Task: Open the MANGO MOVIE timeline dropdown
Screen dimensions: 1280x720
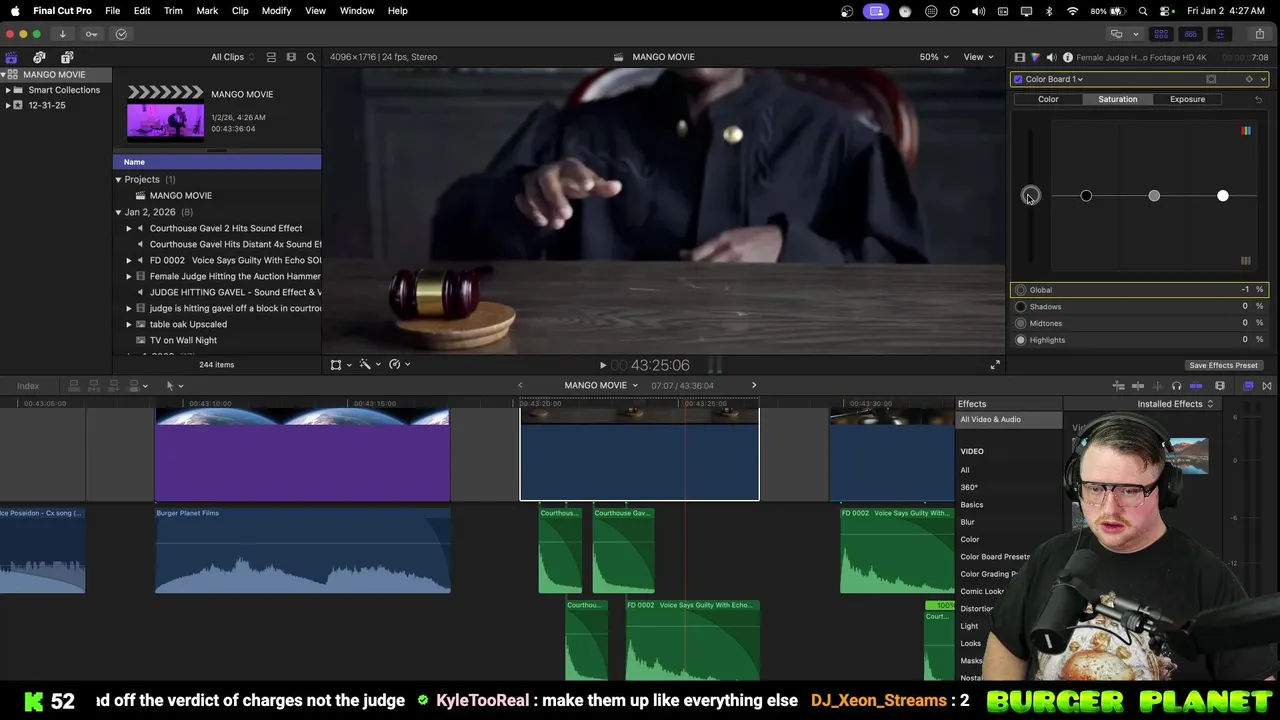Action: (600, 385)
